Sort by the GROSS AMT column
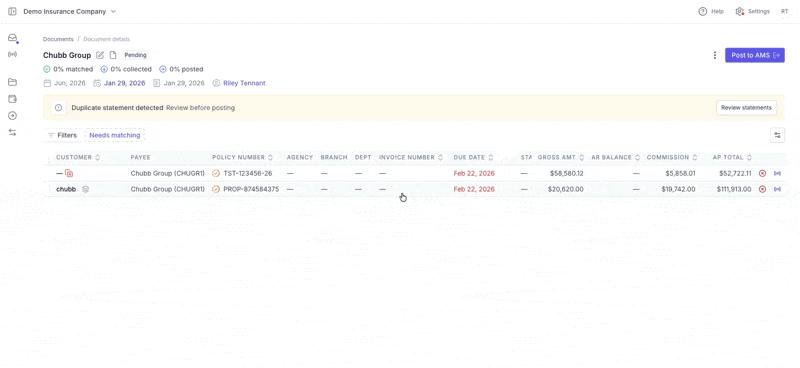This screenshot has width=800, height=368. pyautogui.click(x=561, y=157)
